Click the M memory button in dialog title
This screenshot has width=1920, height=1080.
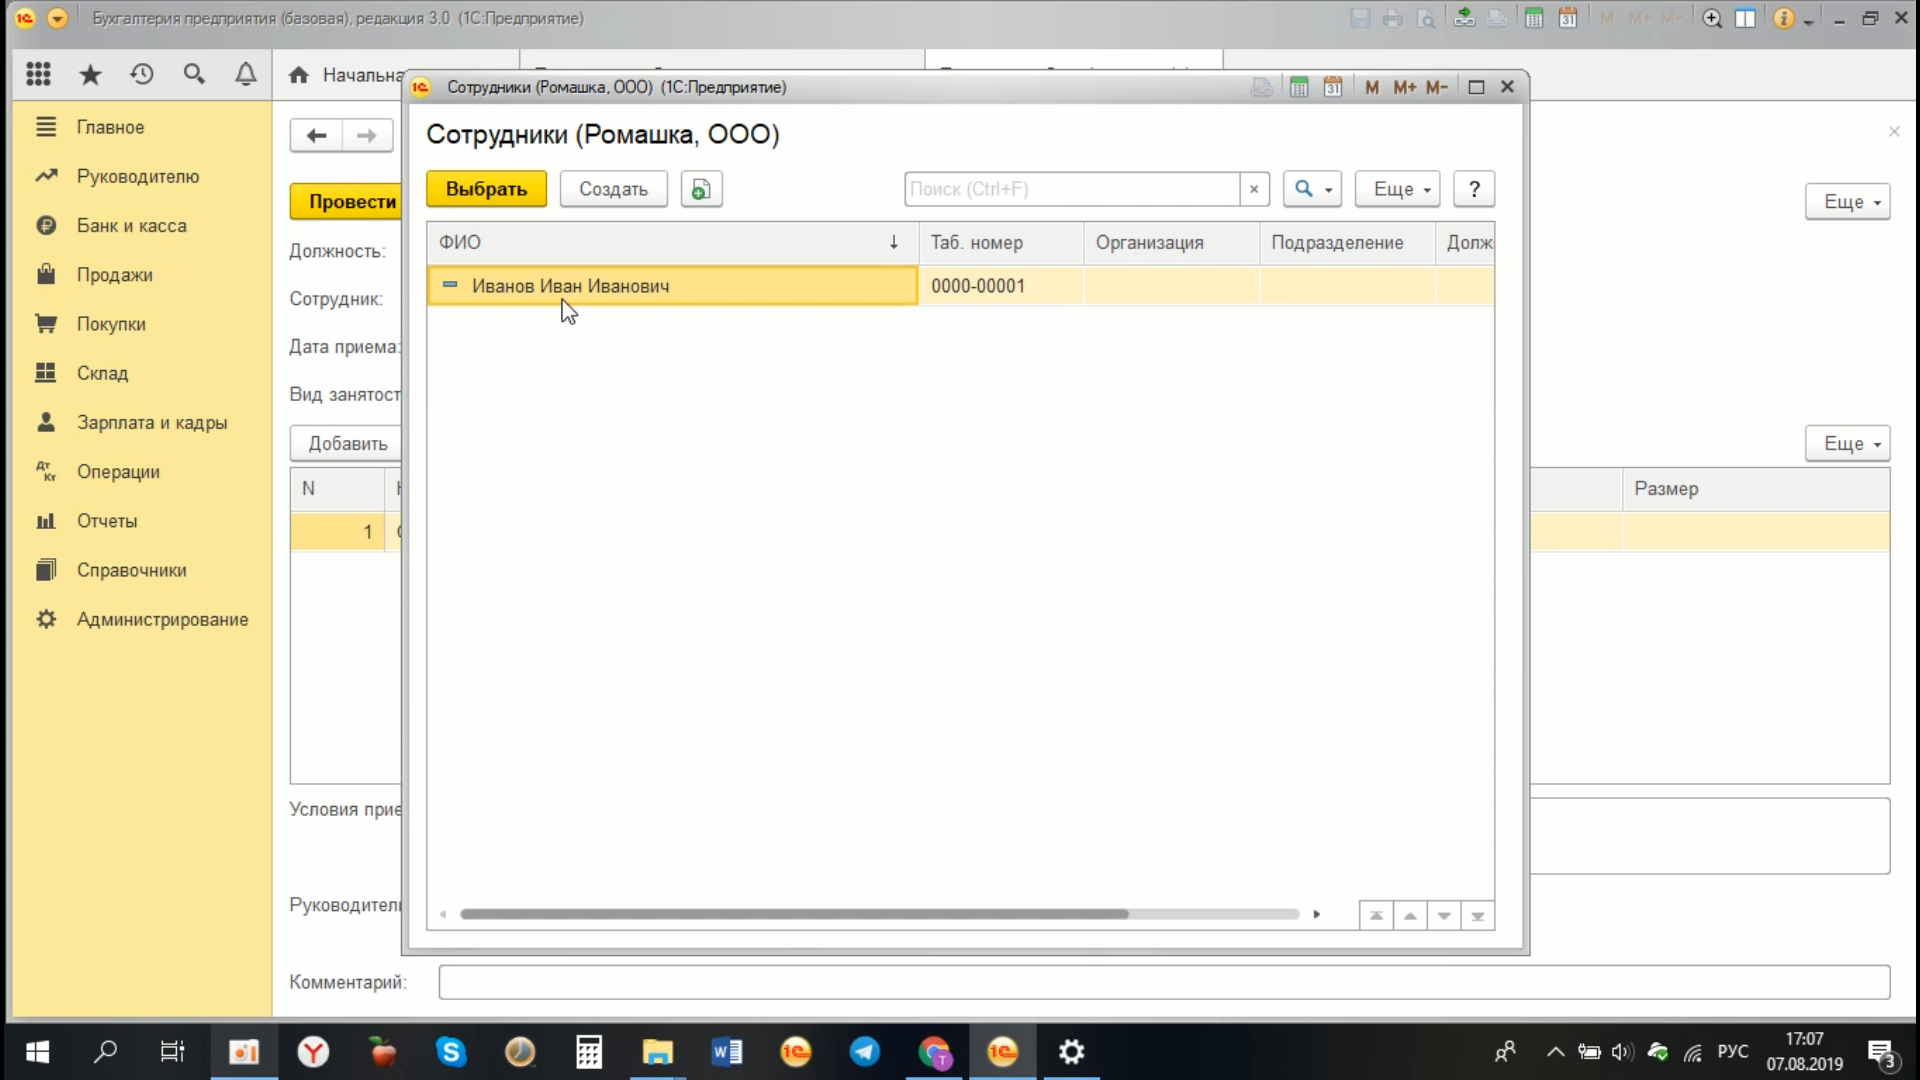(1372, 87)
